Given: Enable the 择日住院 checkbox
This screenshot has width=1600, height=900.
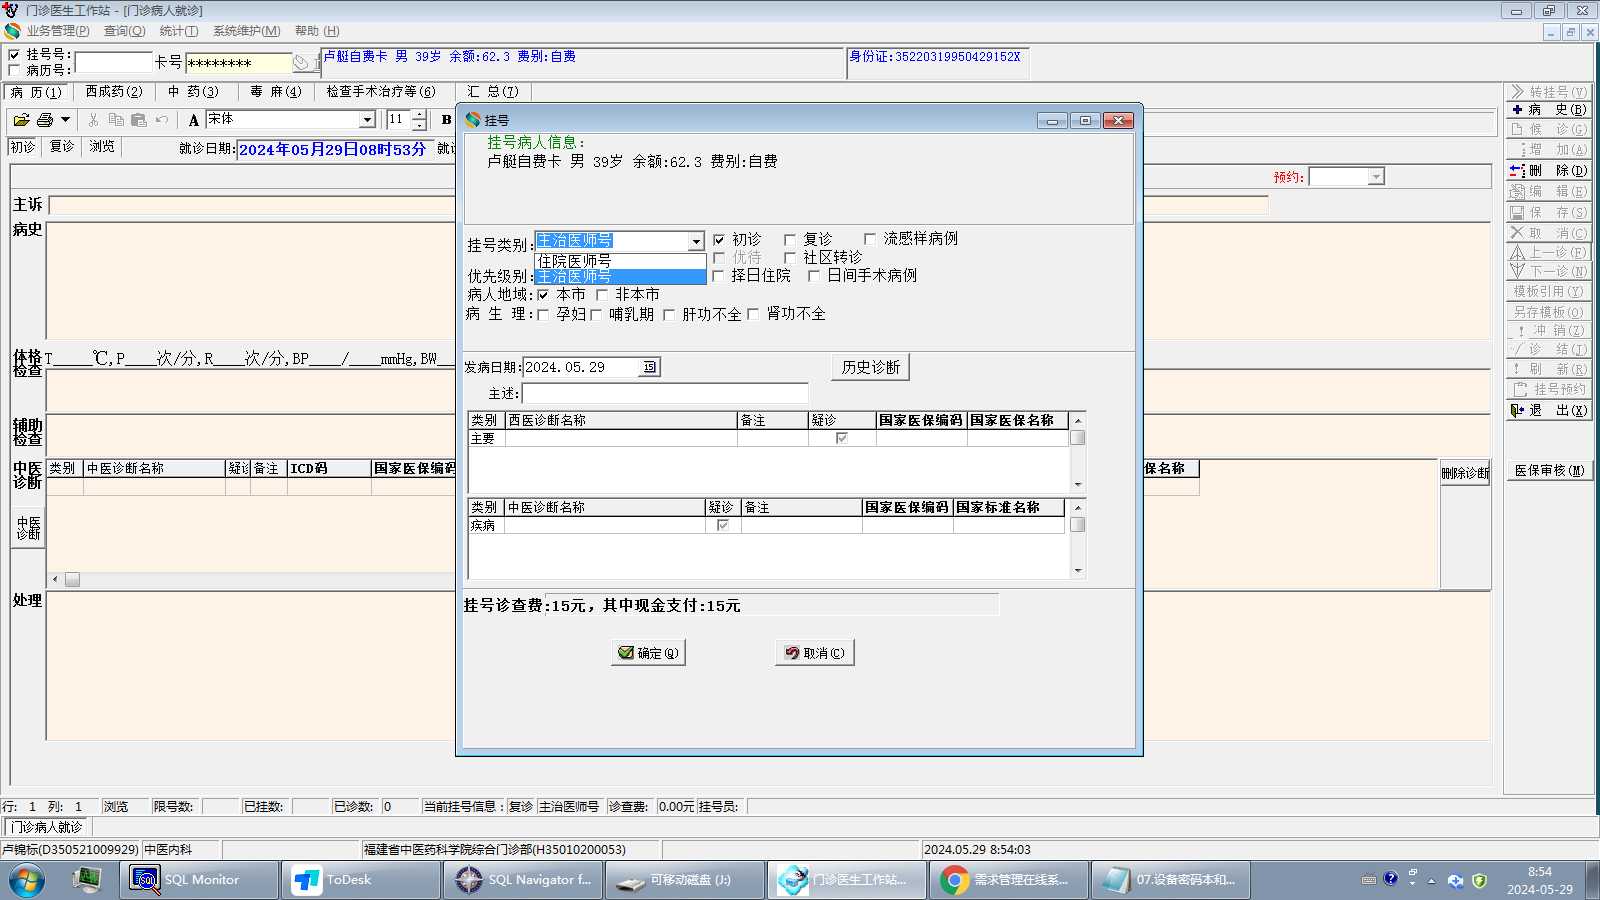Looking at the screenshot, I should 718,276.
